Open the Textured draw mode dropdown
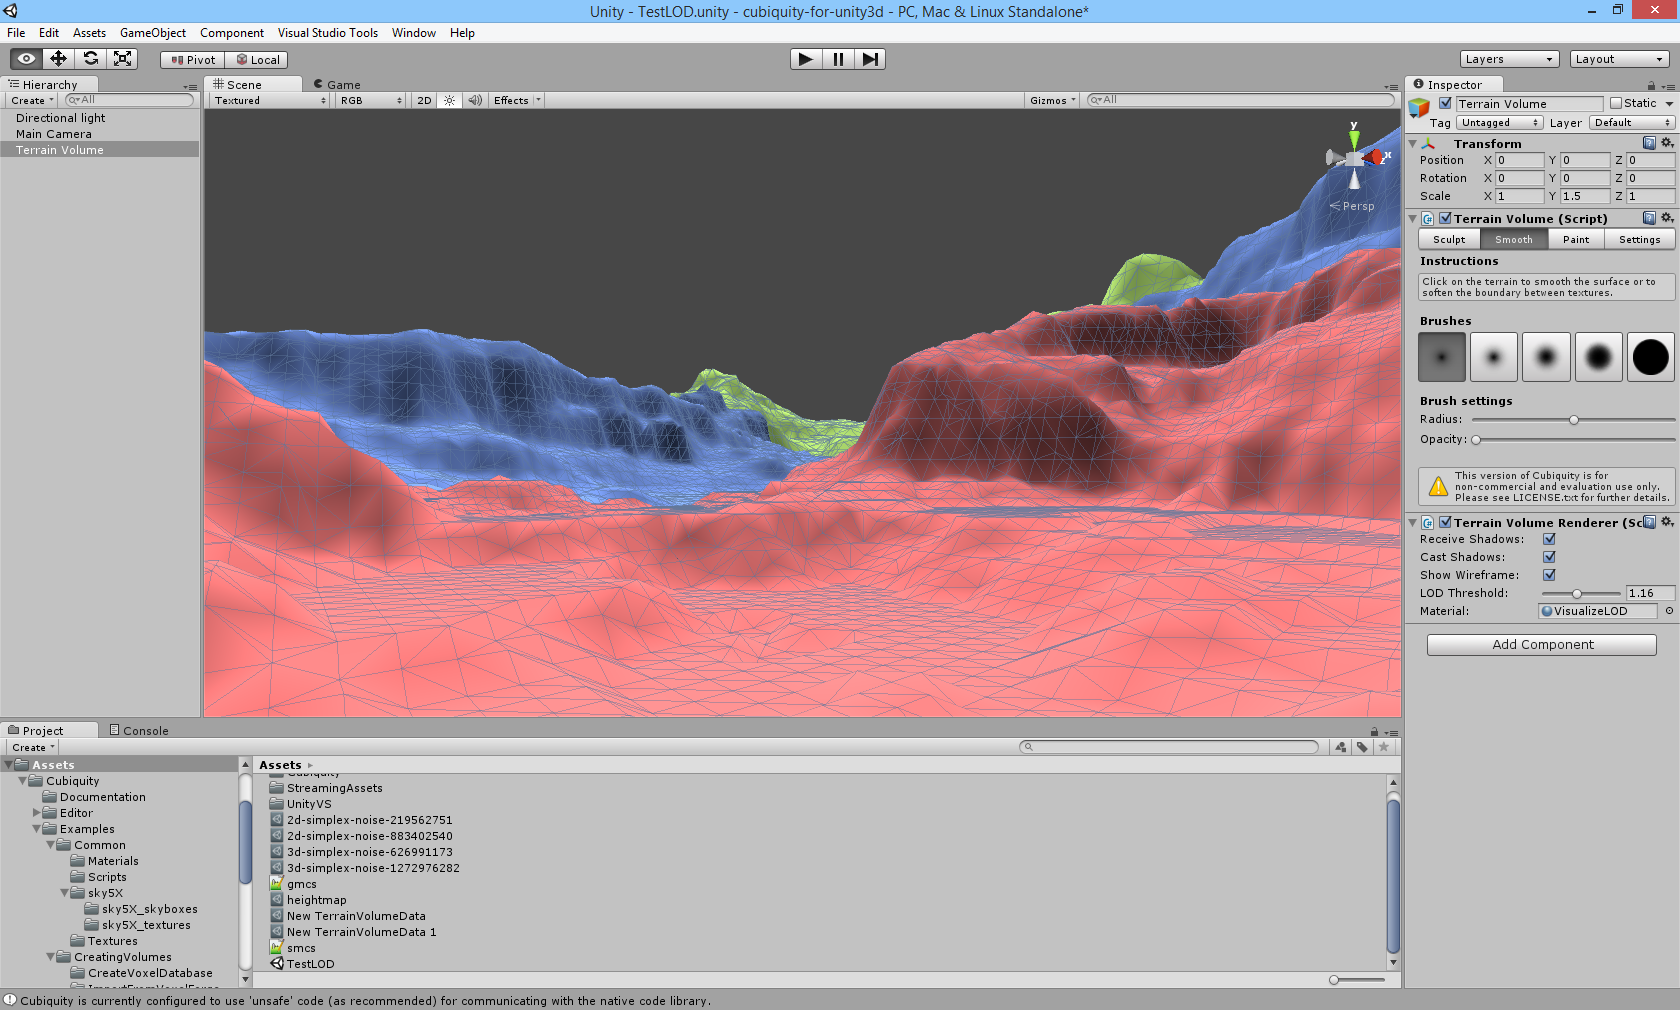 pyautogui.click(x=269, y=100)
